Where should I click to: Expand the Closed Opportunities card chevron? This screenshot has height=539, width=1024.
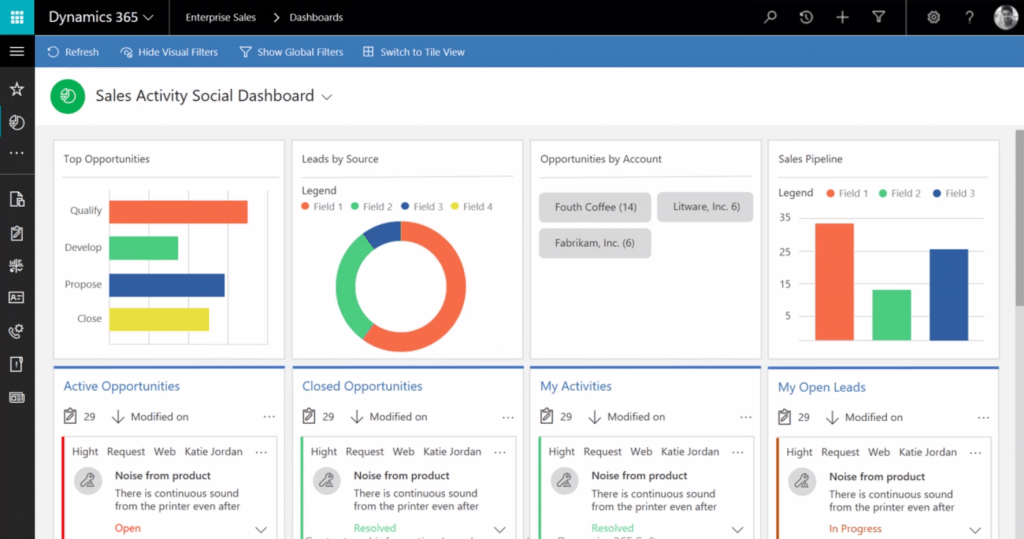(500, 529)
